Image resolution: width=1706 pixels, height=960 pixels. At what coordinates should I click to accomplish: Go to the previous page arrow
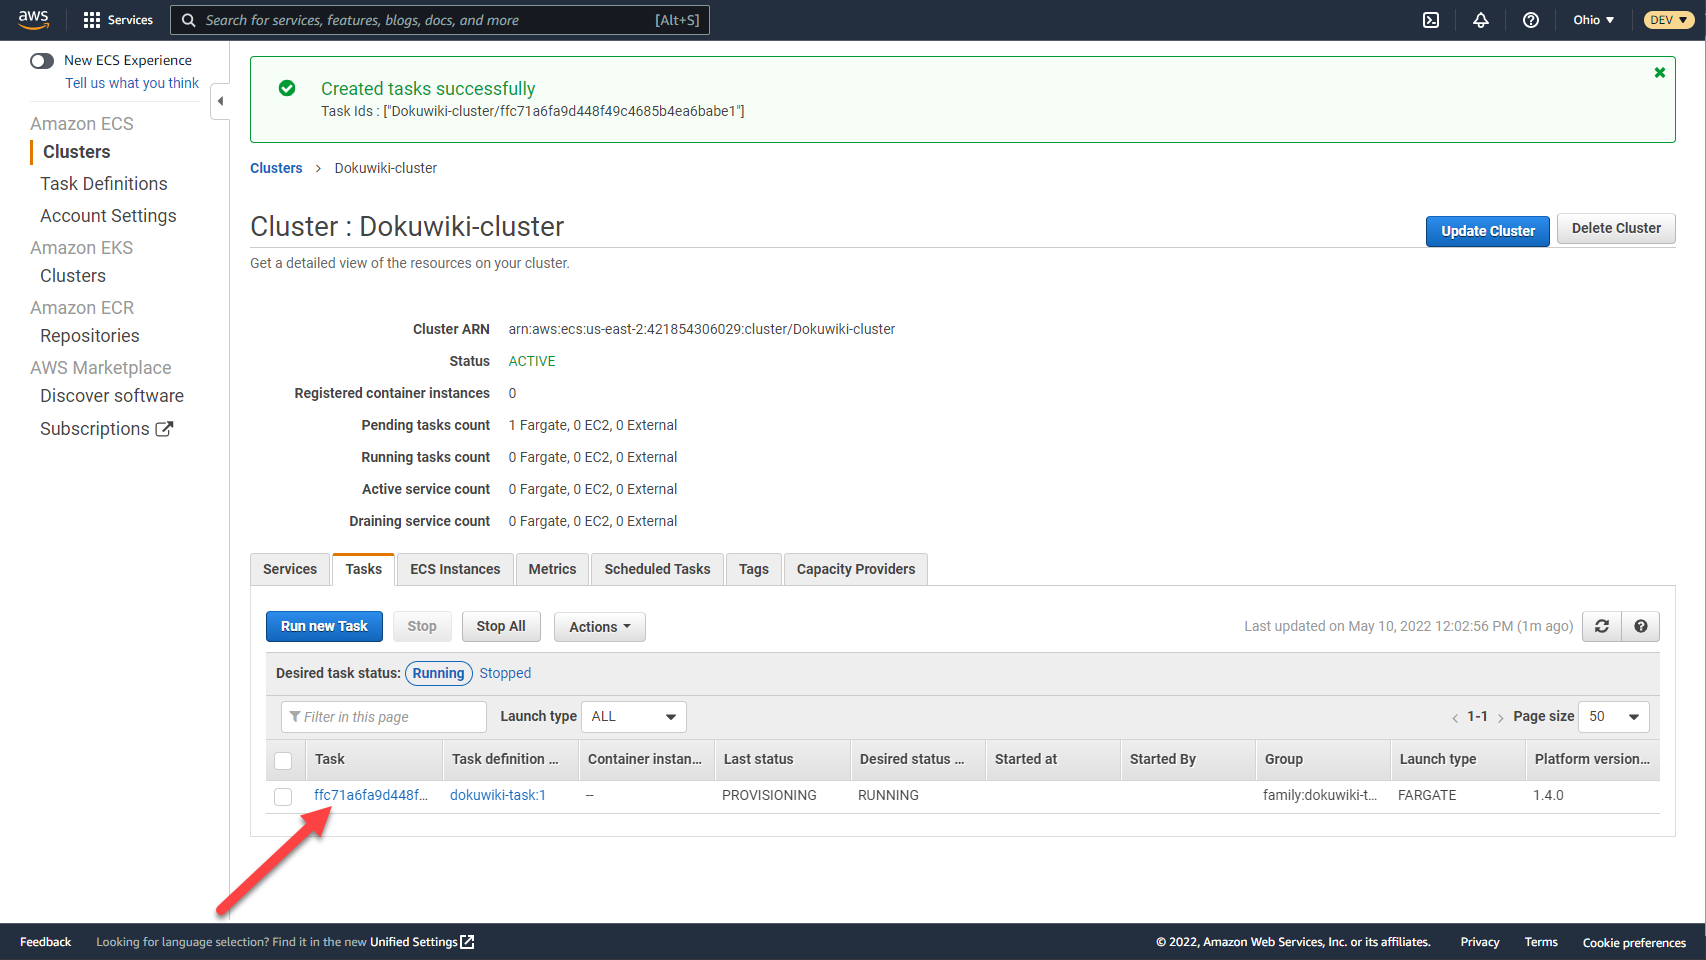pyautogui.click(x=1455, y=717)
